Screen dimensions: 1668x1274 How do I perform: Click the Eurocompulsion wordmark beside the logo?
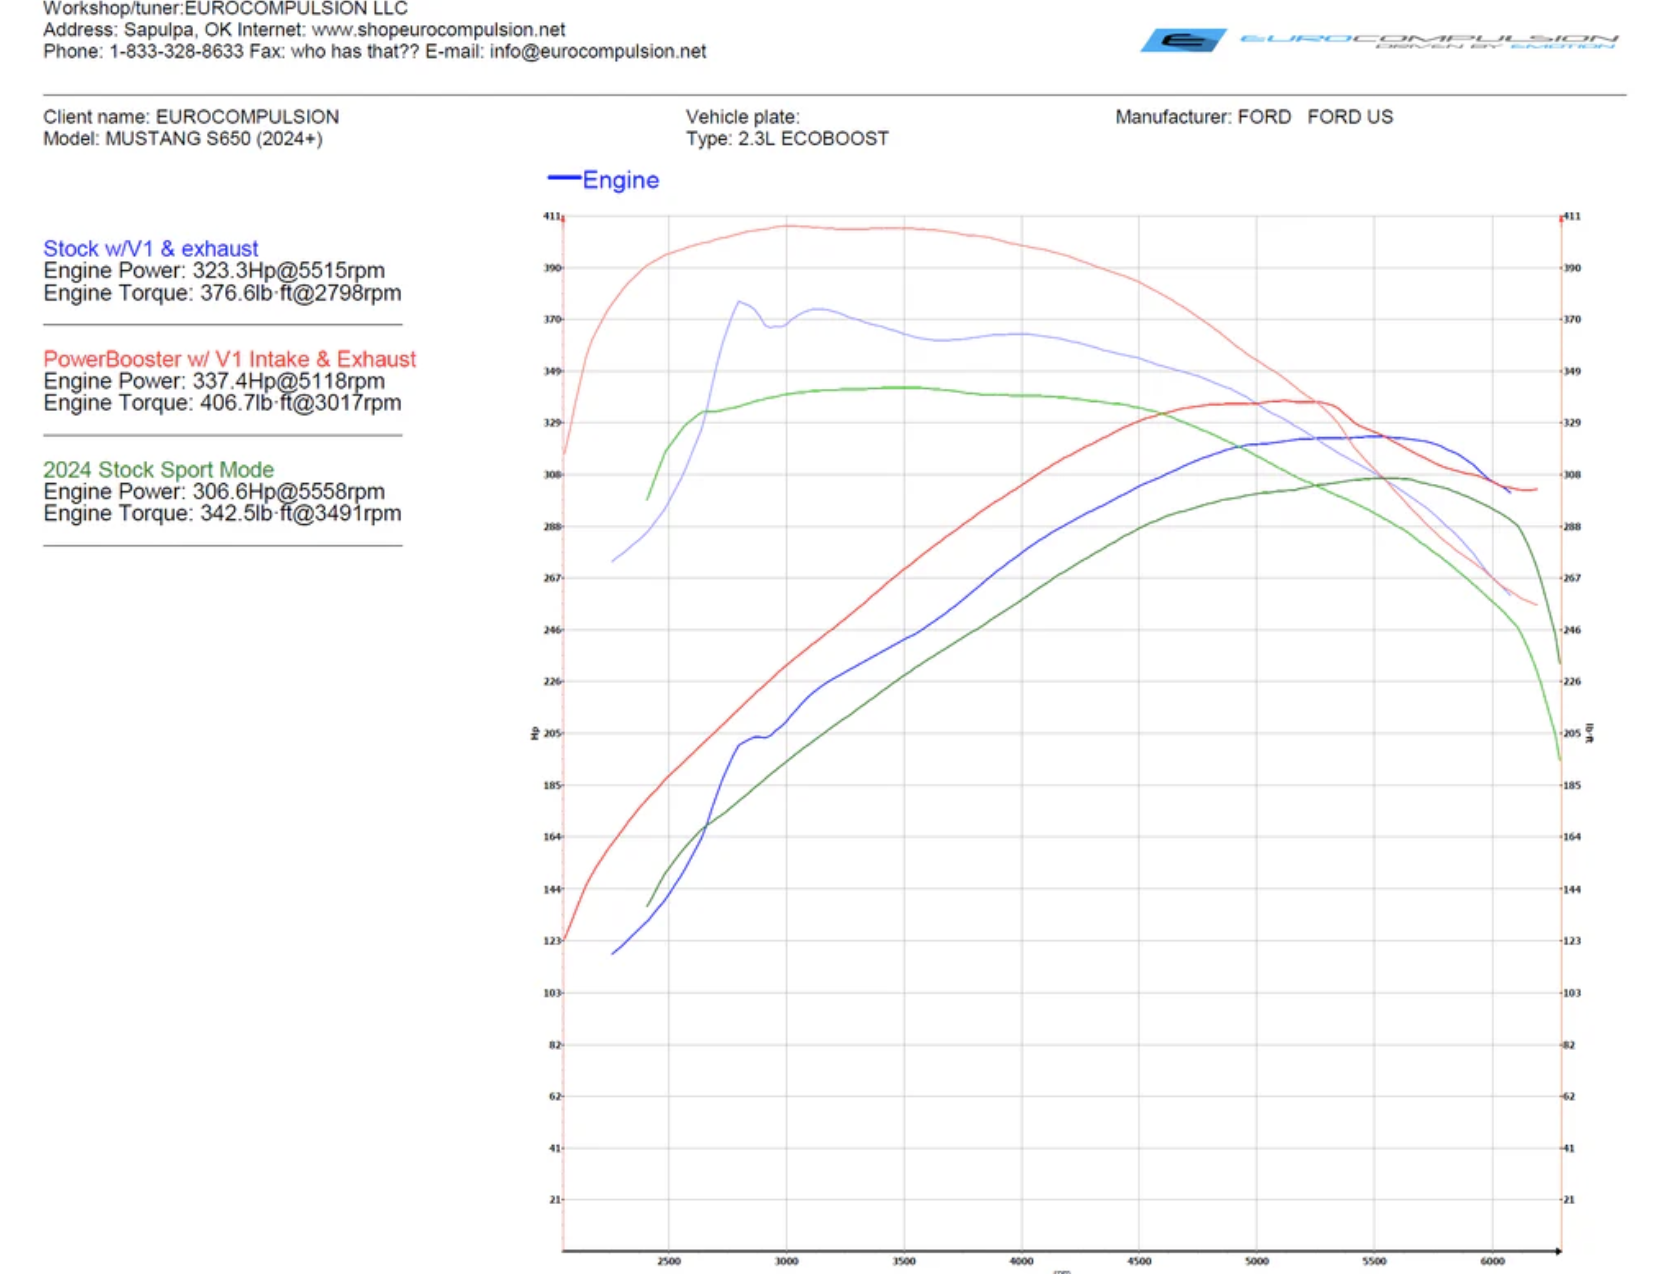point(1428,40)
